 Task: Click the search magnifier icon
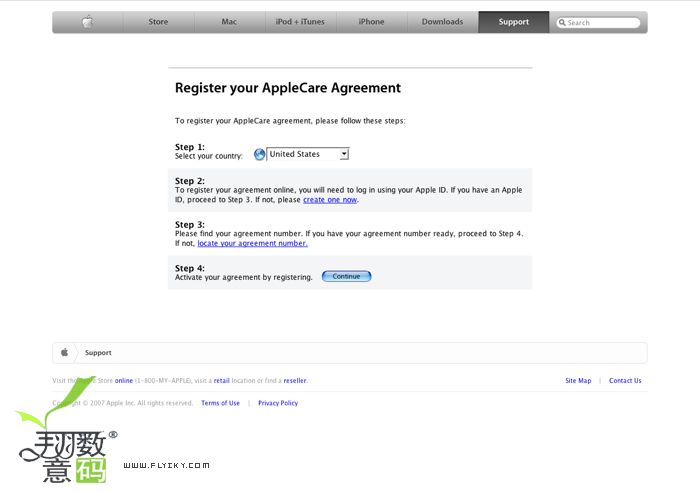click(x=562, y=22)
